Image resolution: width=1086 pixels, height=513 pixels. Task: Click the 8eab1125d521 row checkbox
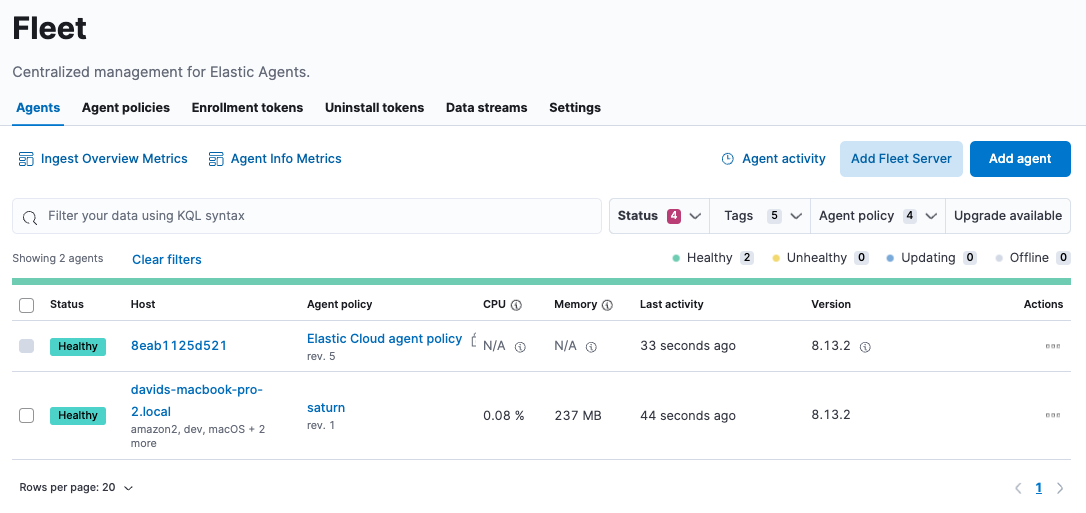[27, 346]
